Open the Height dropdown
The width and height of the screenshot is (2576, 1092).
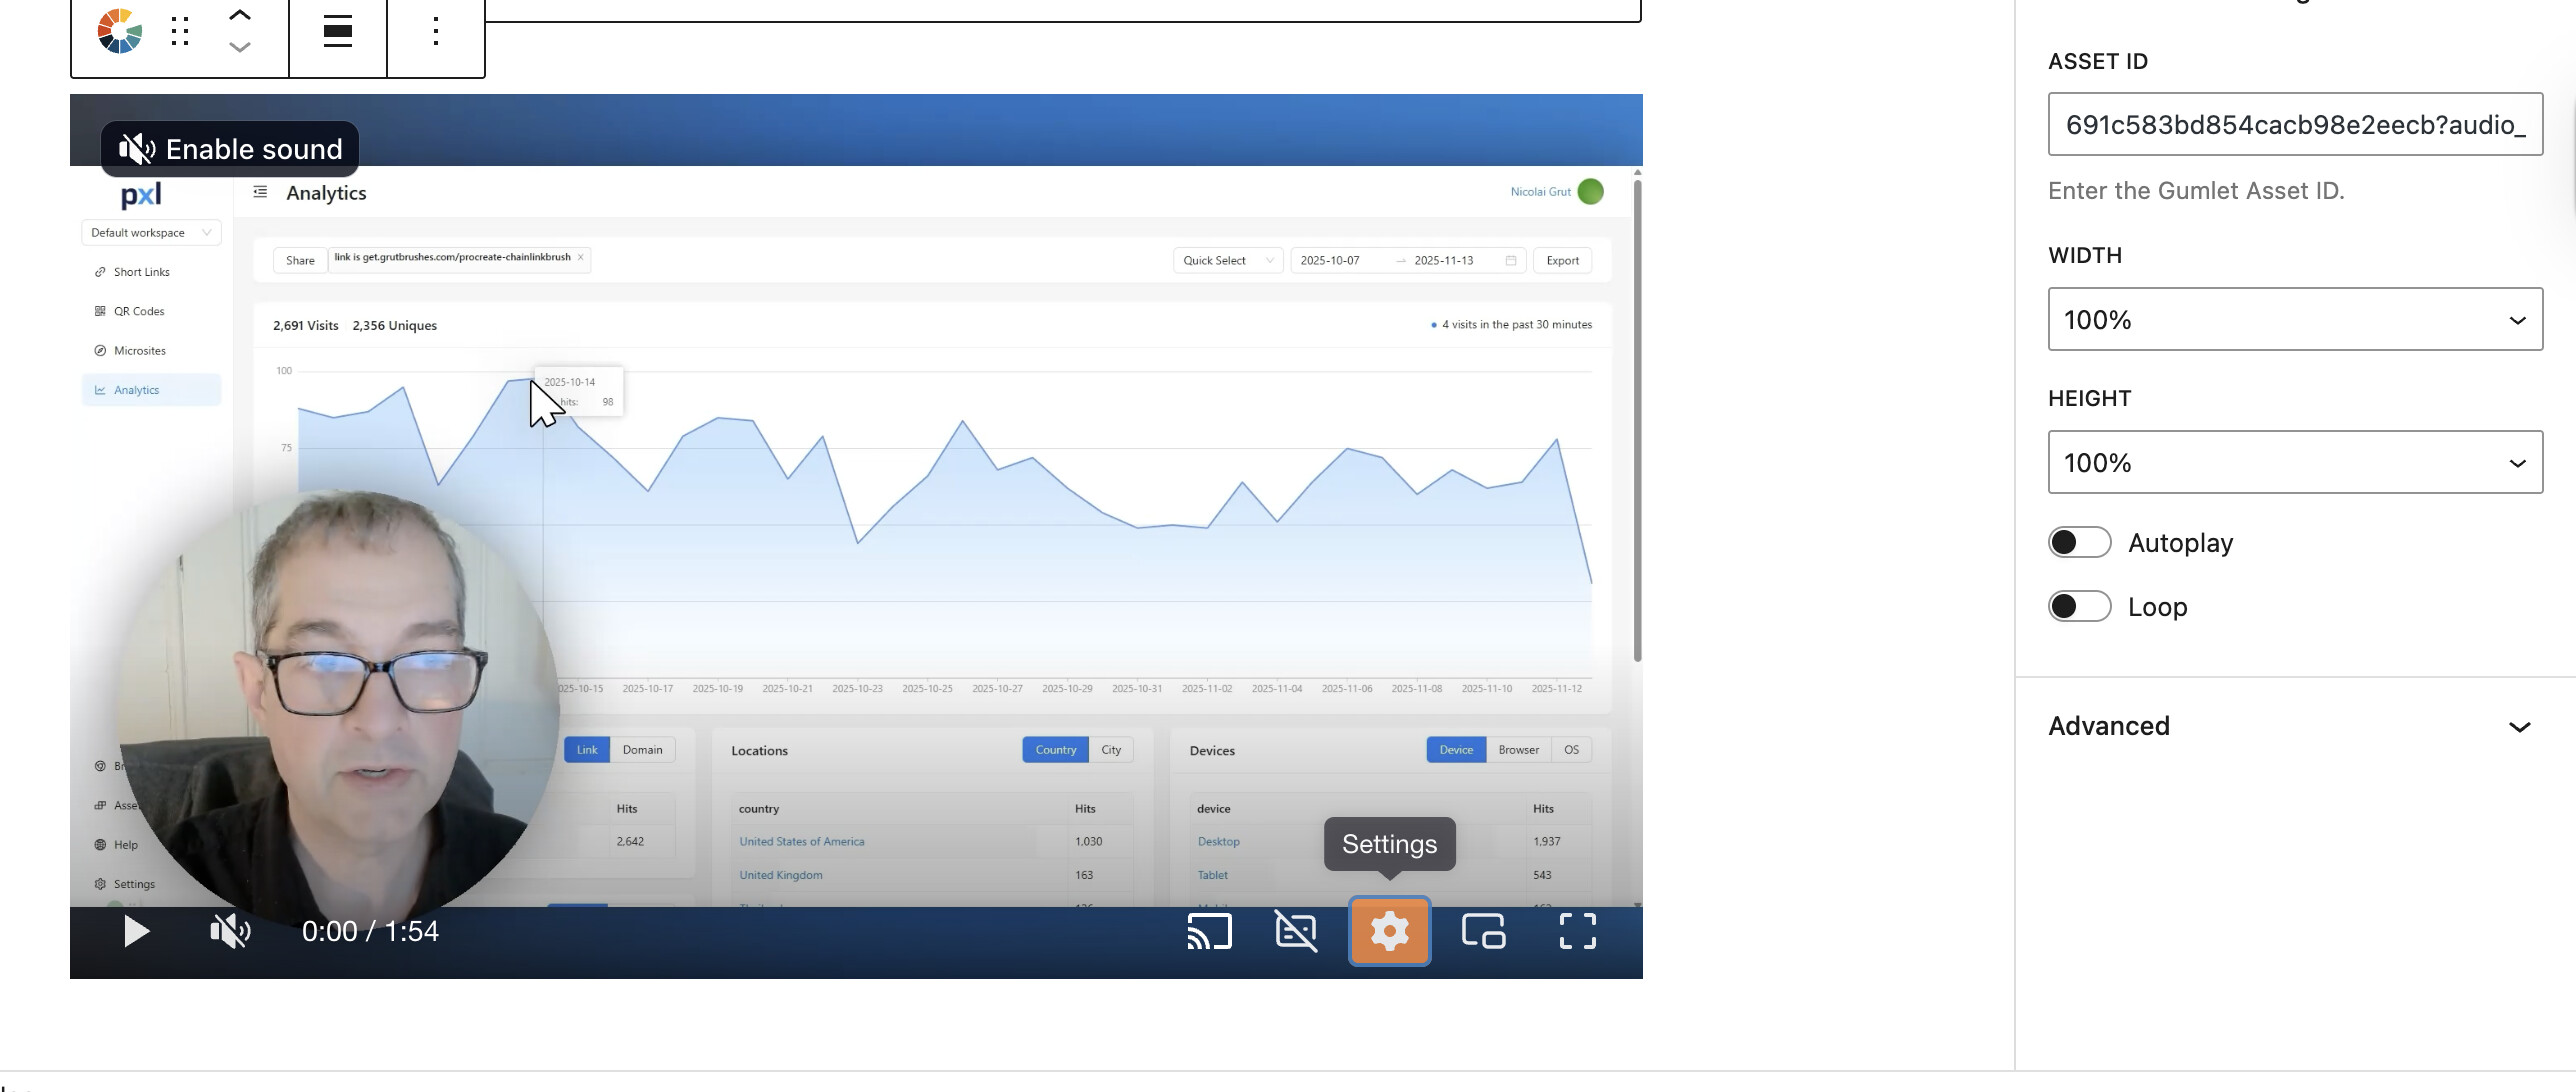(x=2294, y=462)
